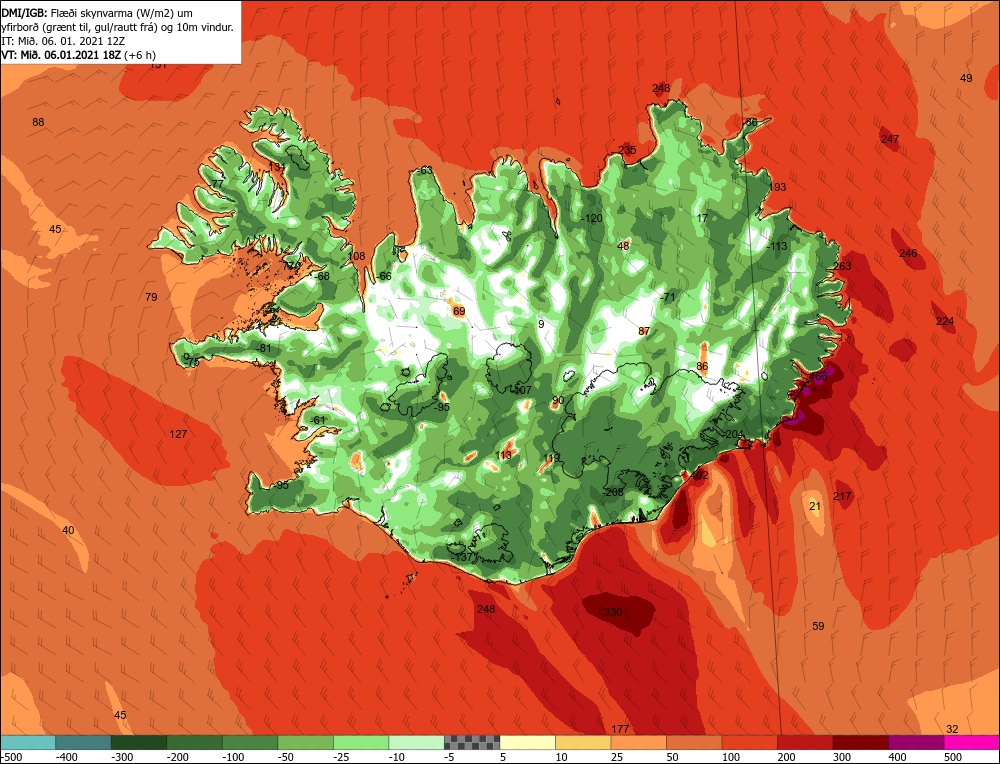Click the map value '235' on the north coast
The width and height of the screenshot is (1000, 764).
coord(627,151)
